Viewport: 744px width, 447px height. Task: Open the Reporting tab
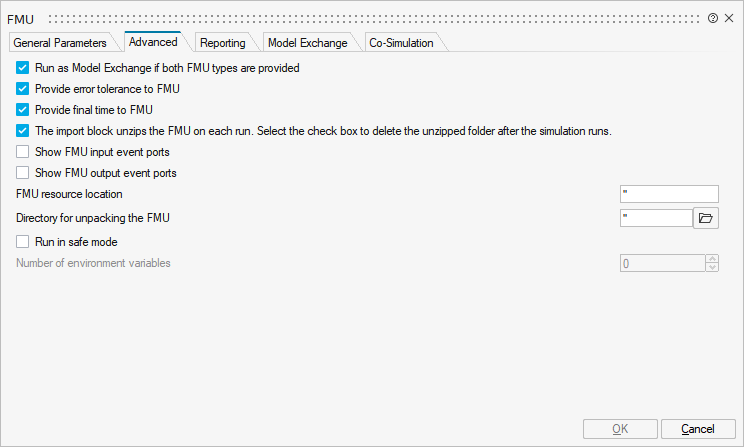[x=222, y=43]
